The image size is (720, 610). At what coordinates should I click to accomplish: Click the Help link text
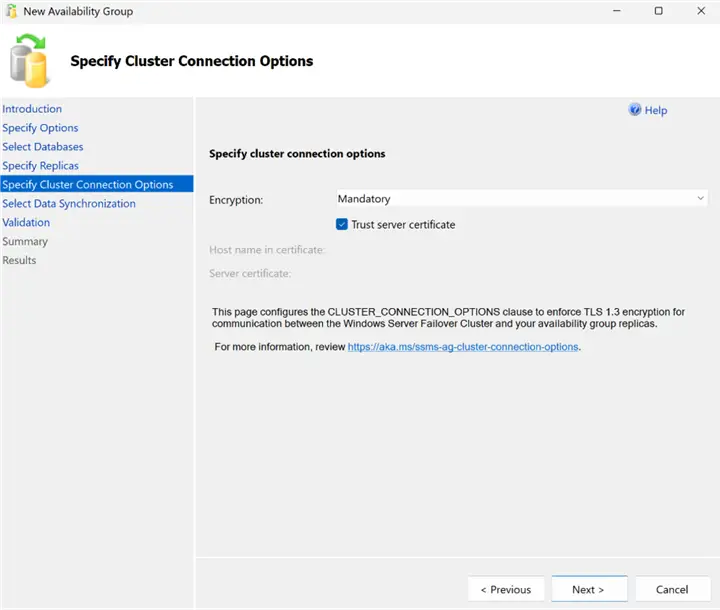pos(656,110)
